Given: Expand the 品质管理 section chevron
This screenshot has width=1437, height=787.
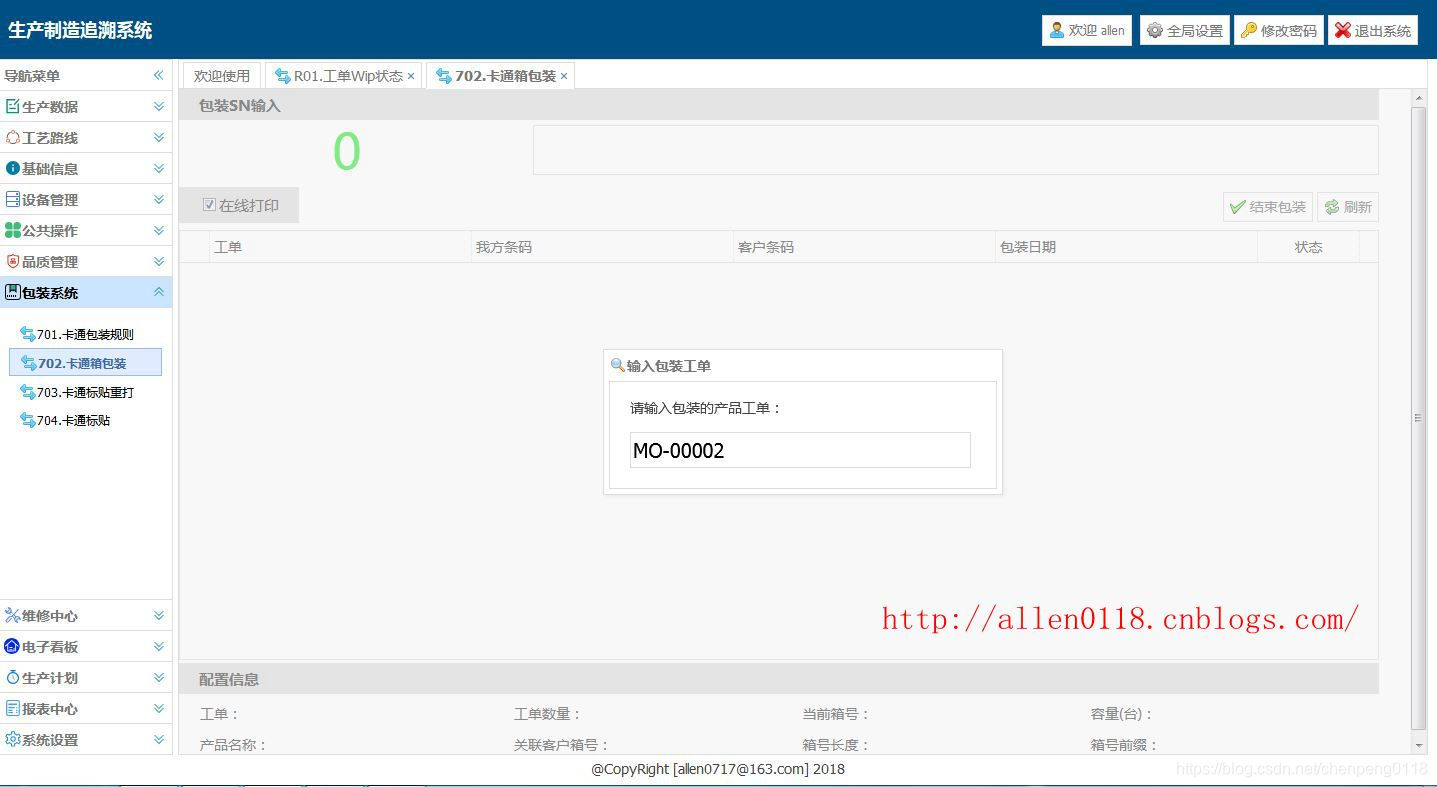Looking at the screenshot, I should [158, 261].
